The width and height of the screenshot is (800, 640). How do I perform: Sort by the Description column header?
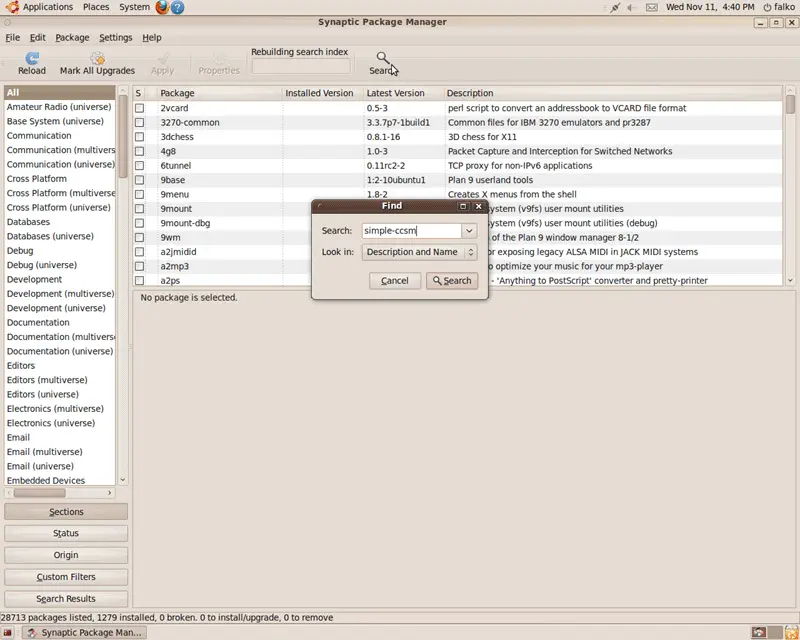[613, 93]
